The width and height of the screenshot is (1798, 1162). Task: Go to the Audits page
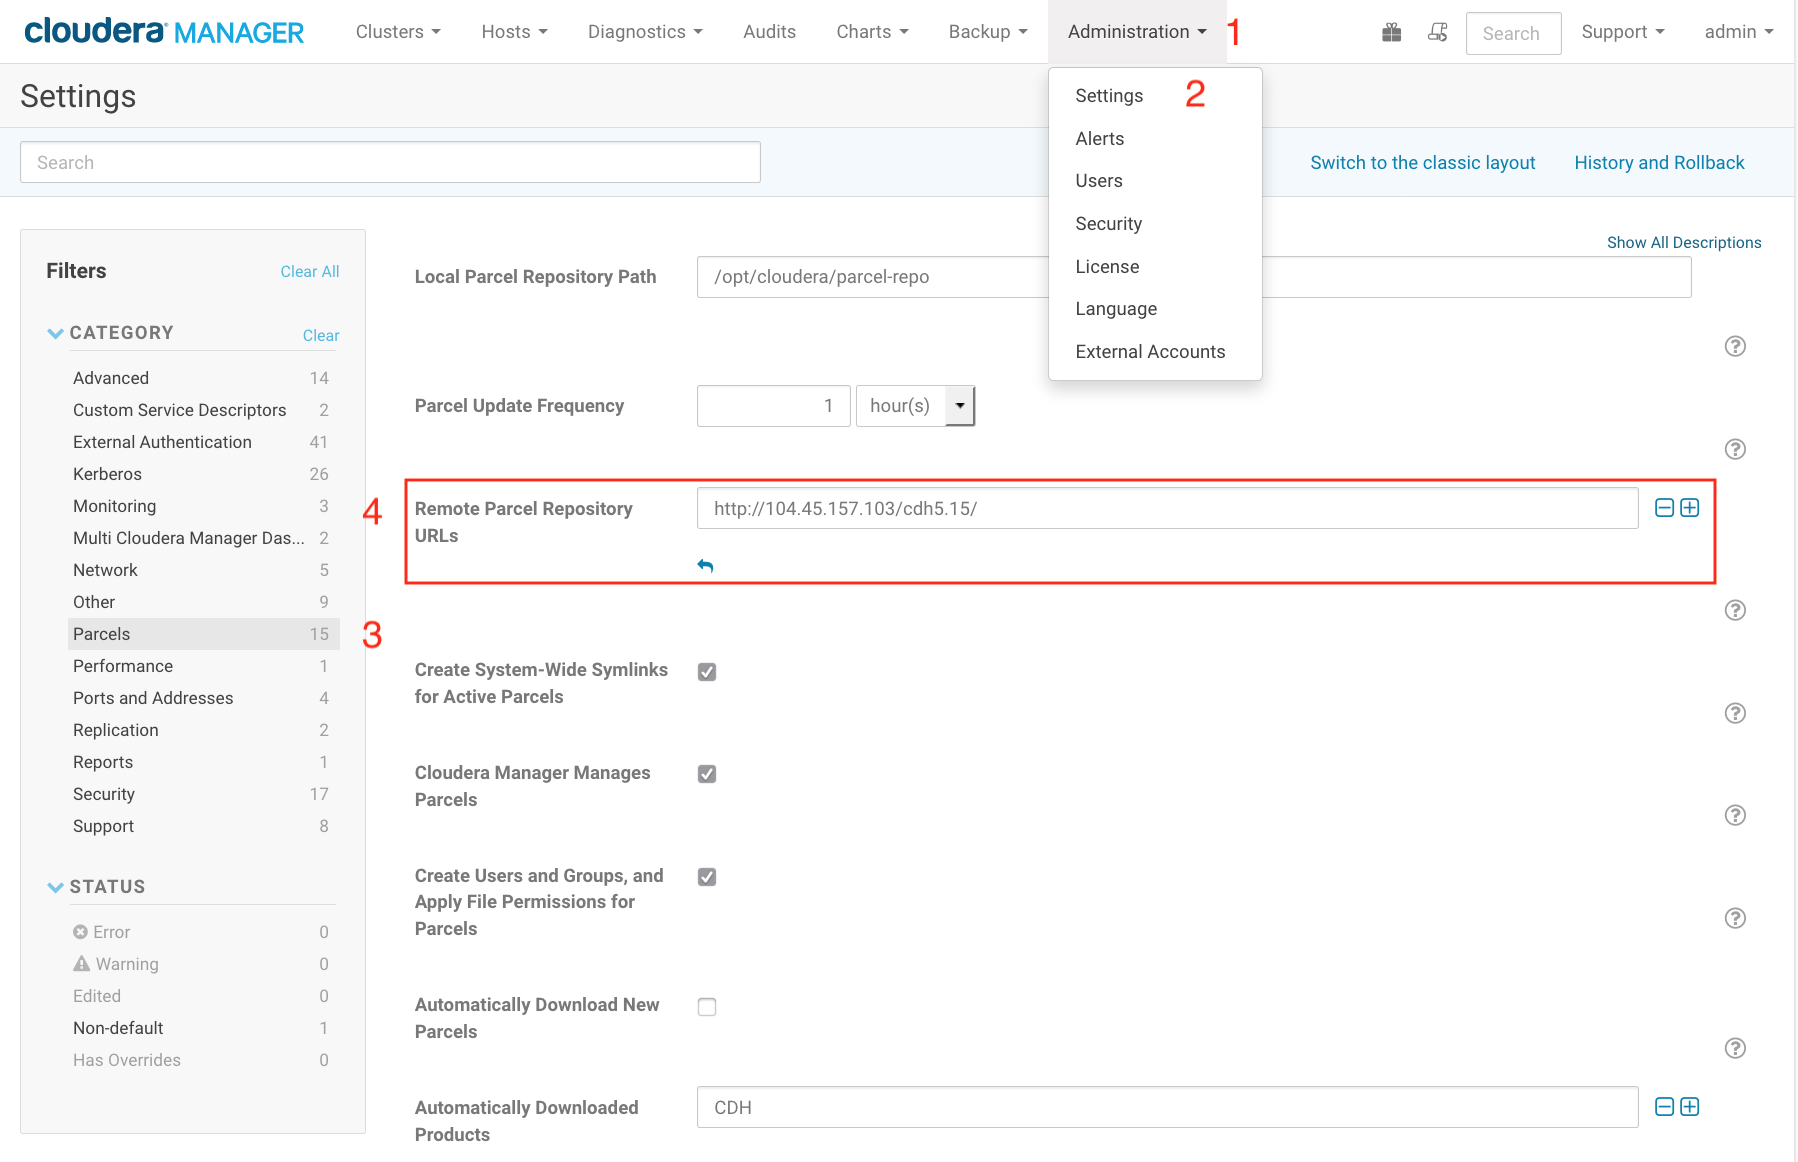pyautogui.click(x=769, y=32)
